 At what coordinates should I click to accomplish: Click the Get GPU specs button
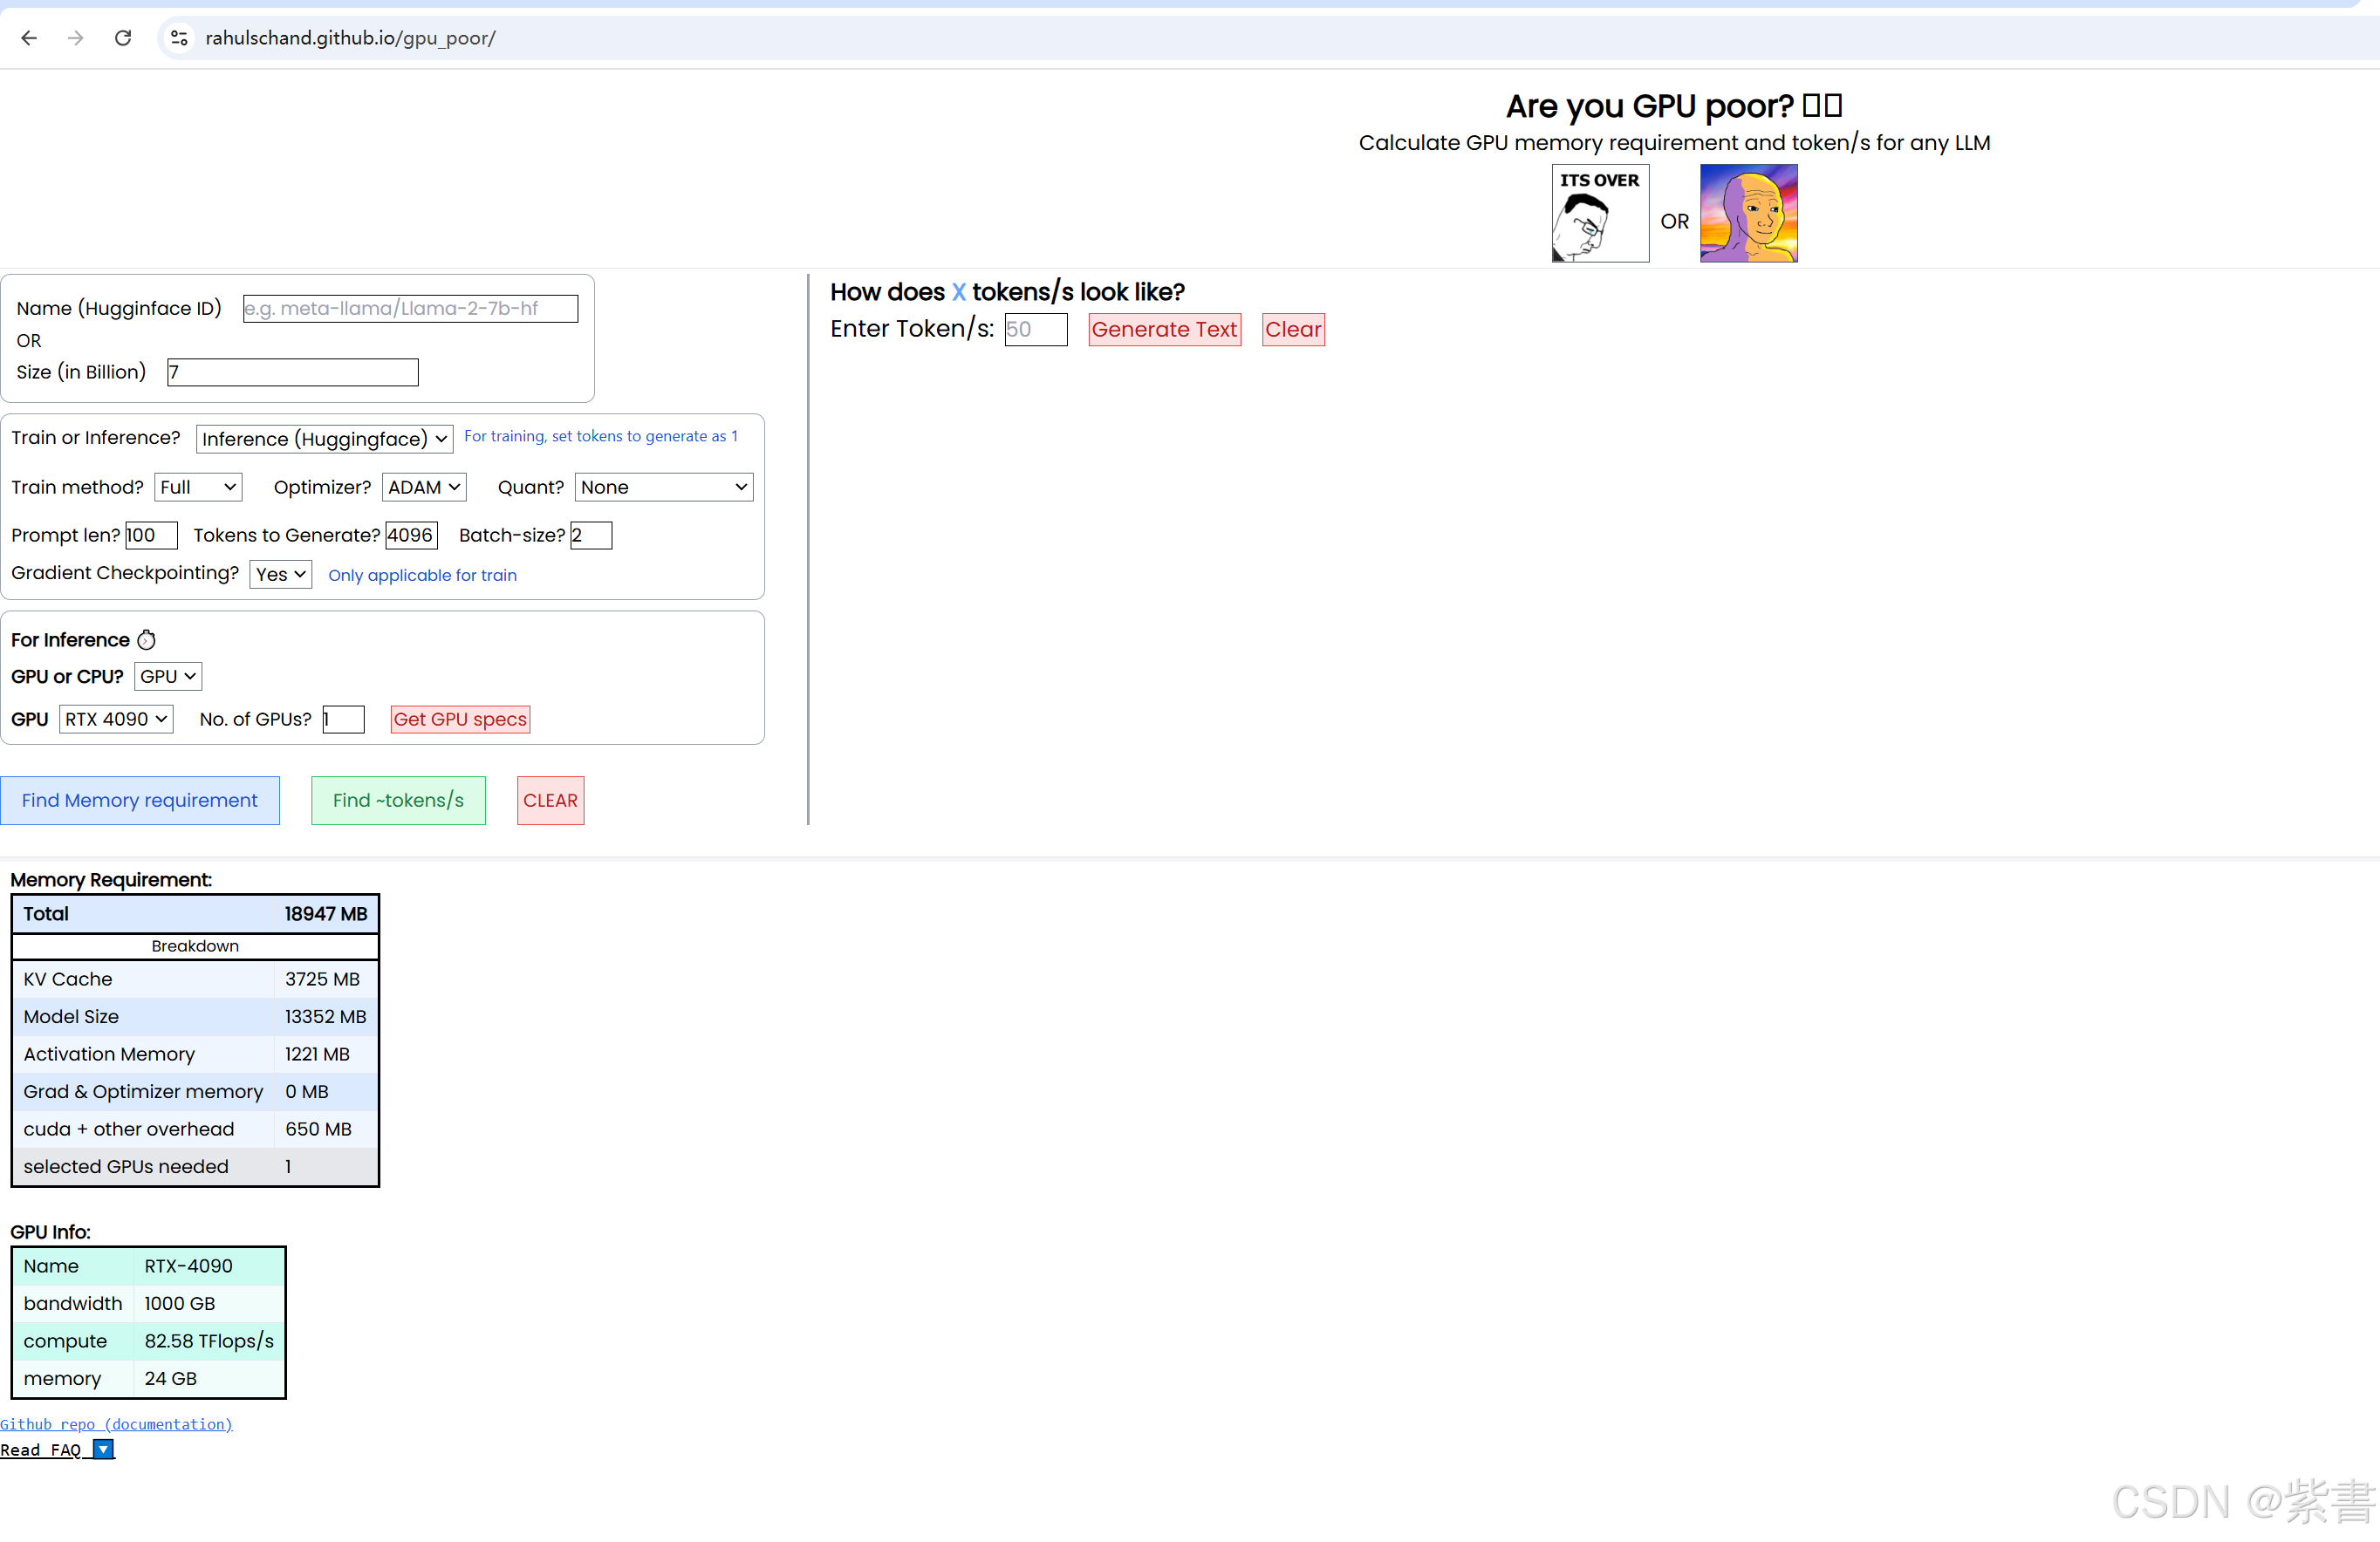(x=460, y=719)
